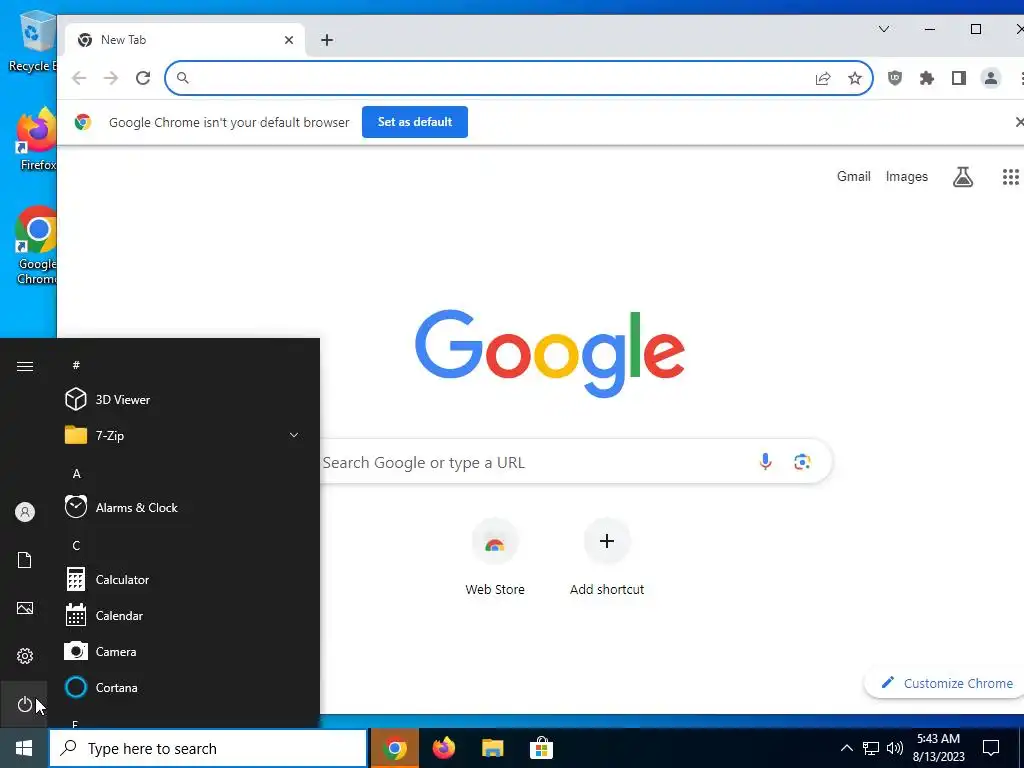Open the network icon in system tray
Viewport: 1024px width, 768px height.
(x=871, y=748)
